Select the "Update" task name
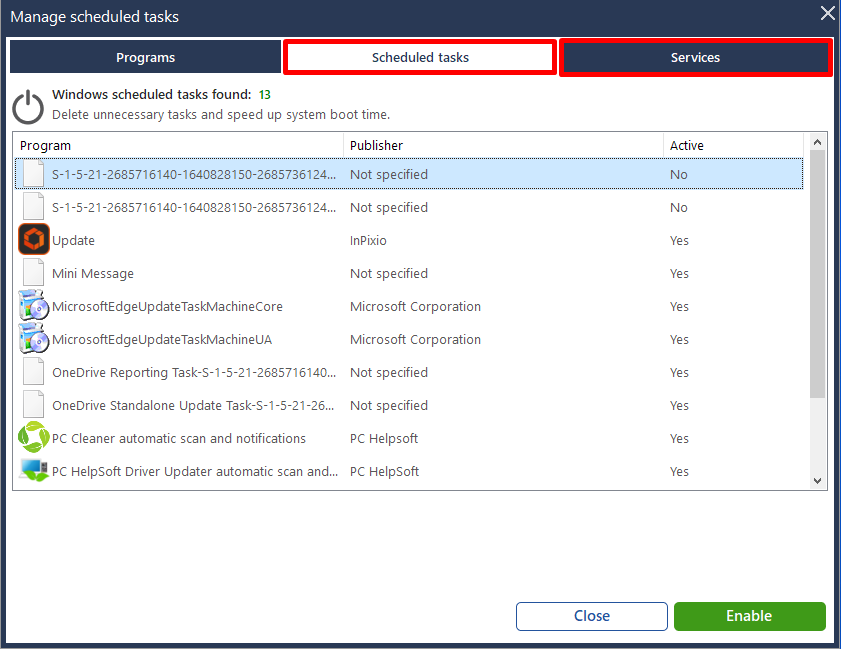This screenshot has width=841, height=649. tap(73, 240)
